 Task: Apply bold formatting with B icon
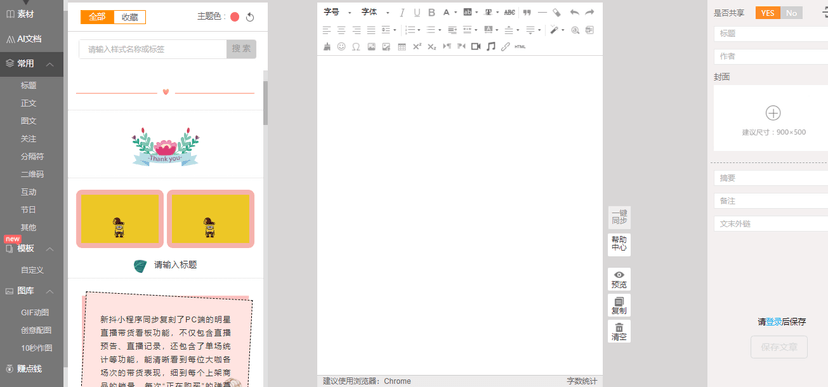(x=431, y=12)
